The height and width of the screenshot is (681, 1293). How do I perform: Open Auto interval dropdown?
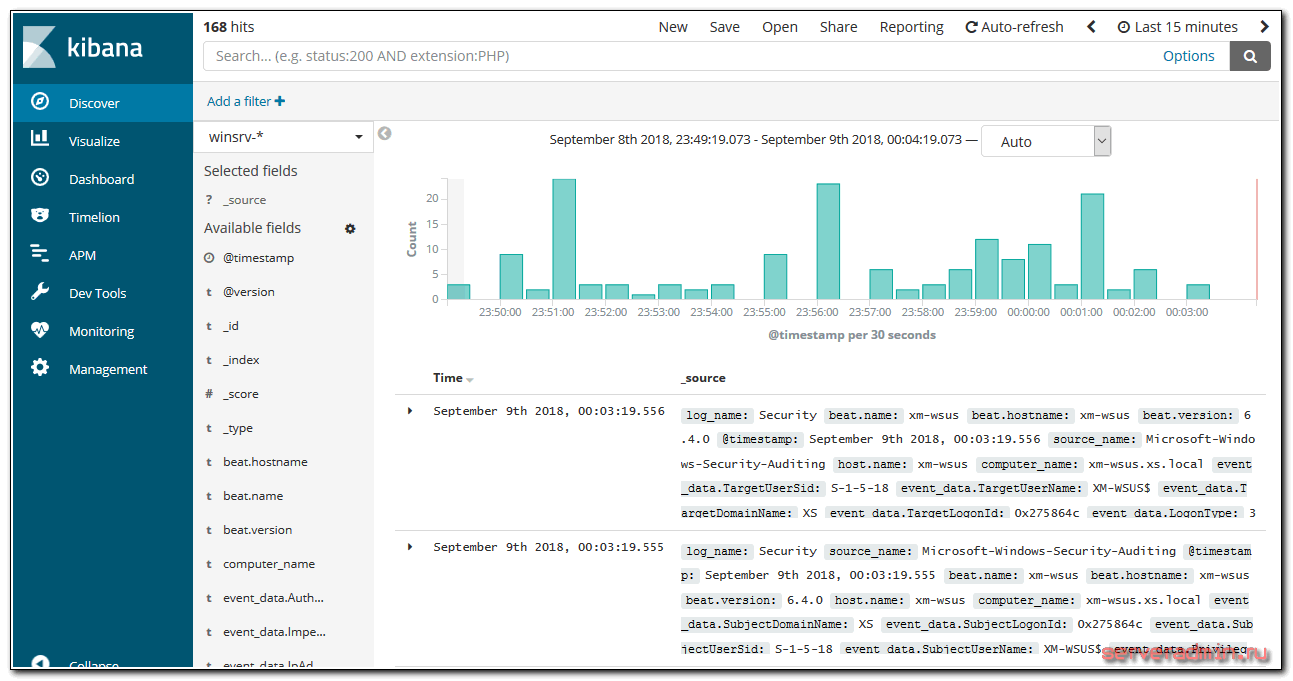(x=1046, y=141)
